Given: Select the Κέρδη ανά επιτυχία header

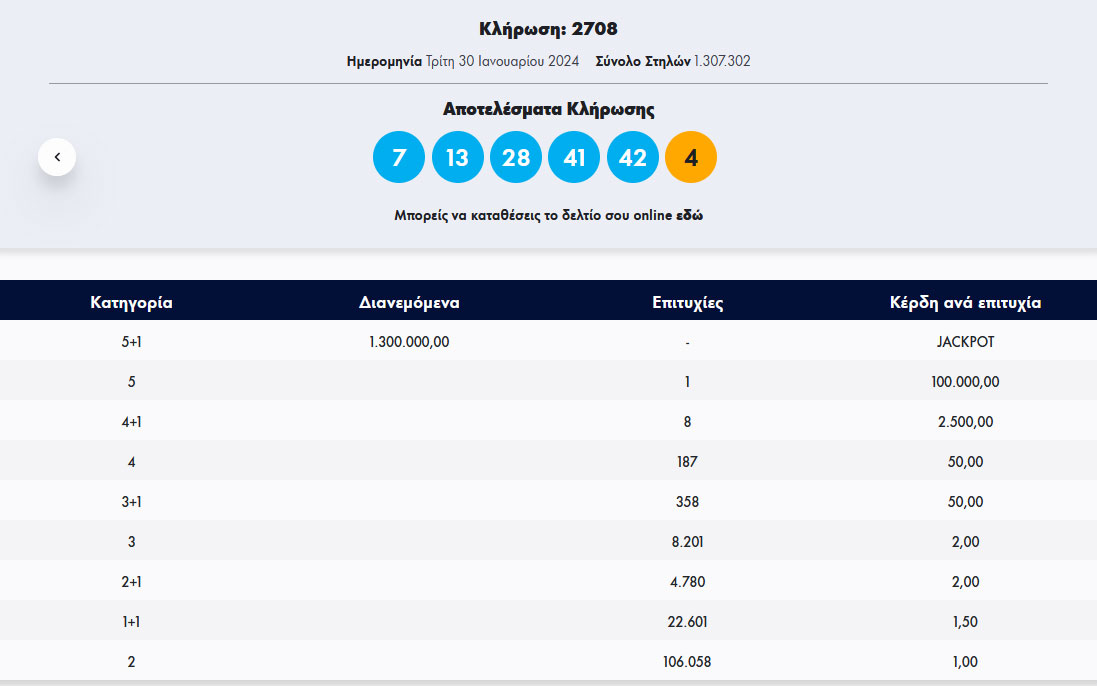Looking at the screenshot, I should [x=965, y=301].
